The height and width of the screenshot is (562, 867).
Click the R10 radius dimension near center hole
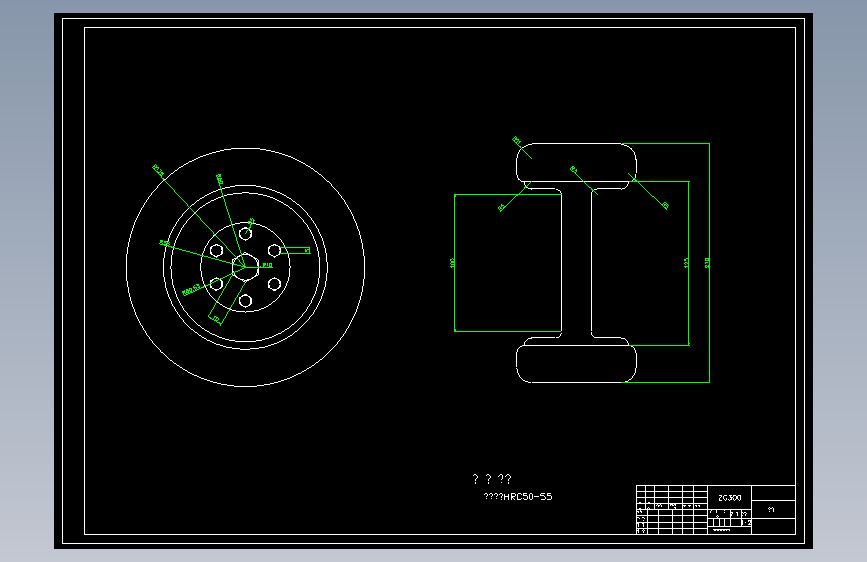(x=267, y=266)
